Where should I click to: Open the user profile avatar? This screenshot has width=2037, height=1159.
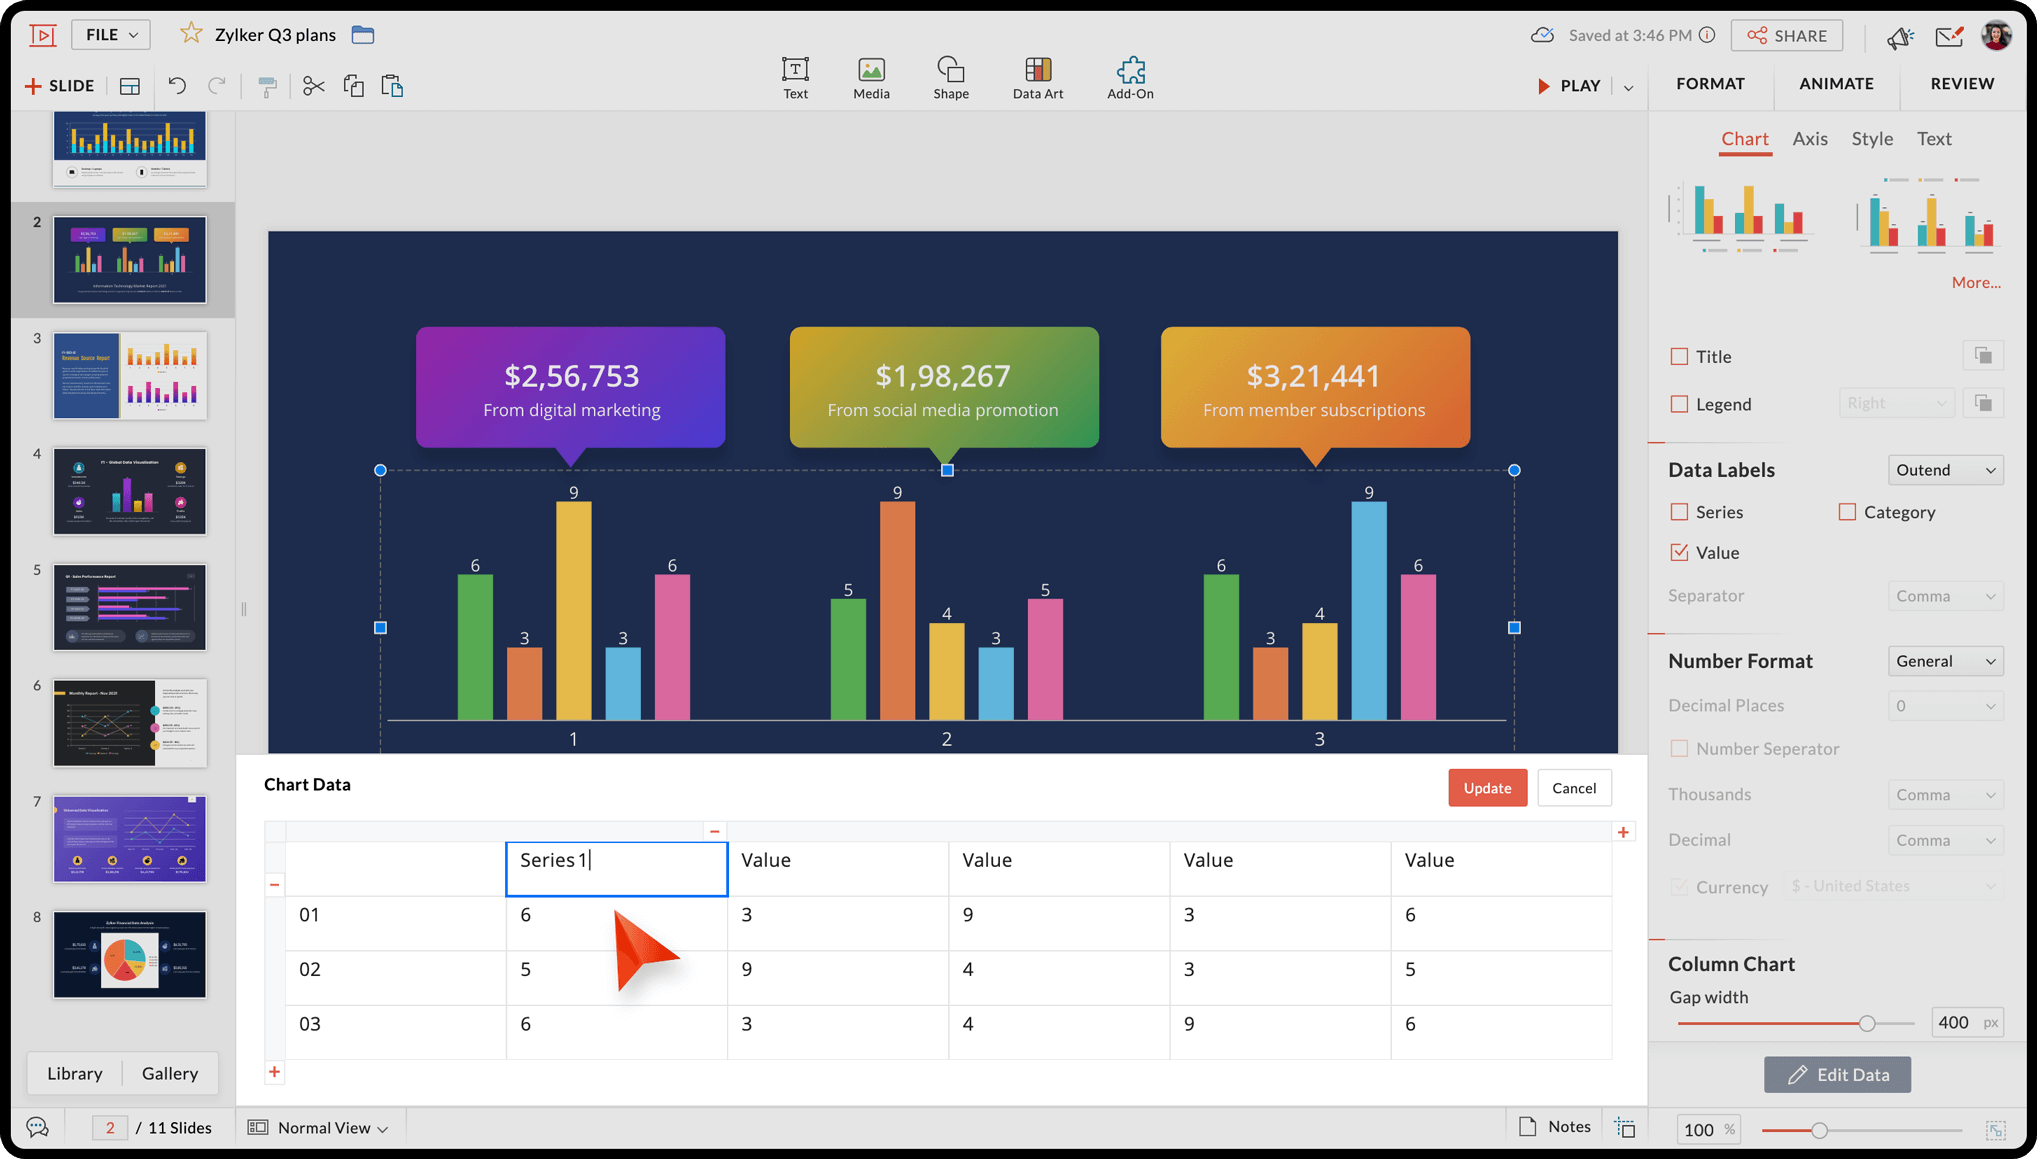pos(1996,35)
